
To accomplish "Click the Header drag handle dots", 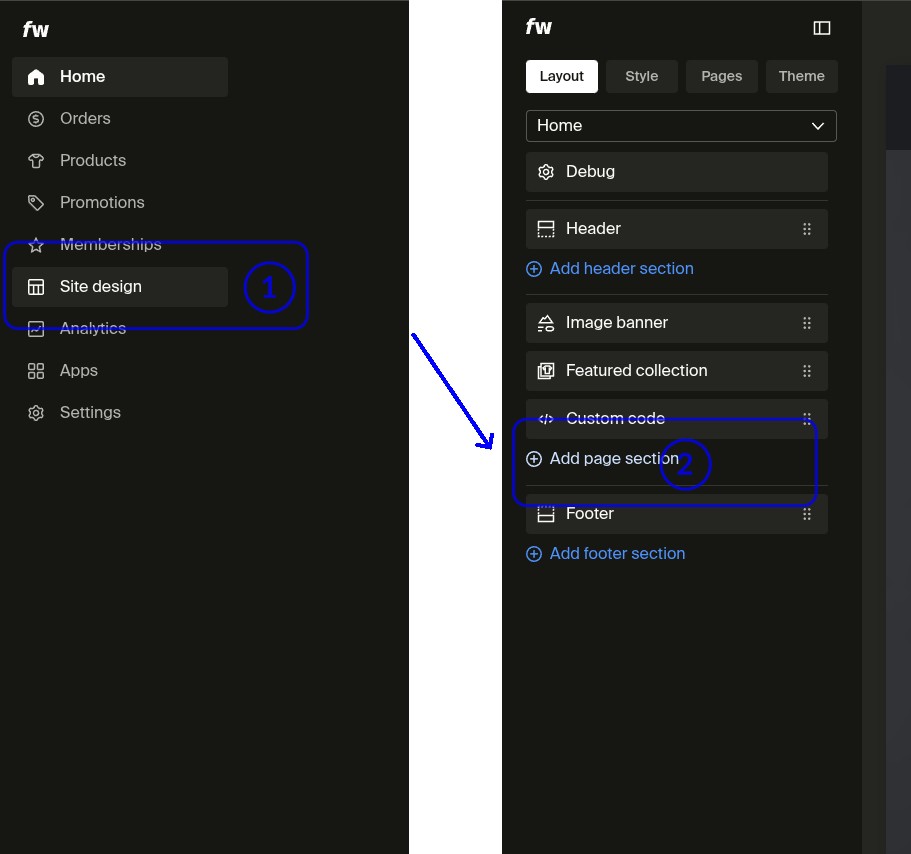I will pyautogui.click(x=806, y=229).
